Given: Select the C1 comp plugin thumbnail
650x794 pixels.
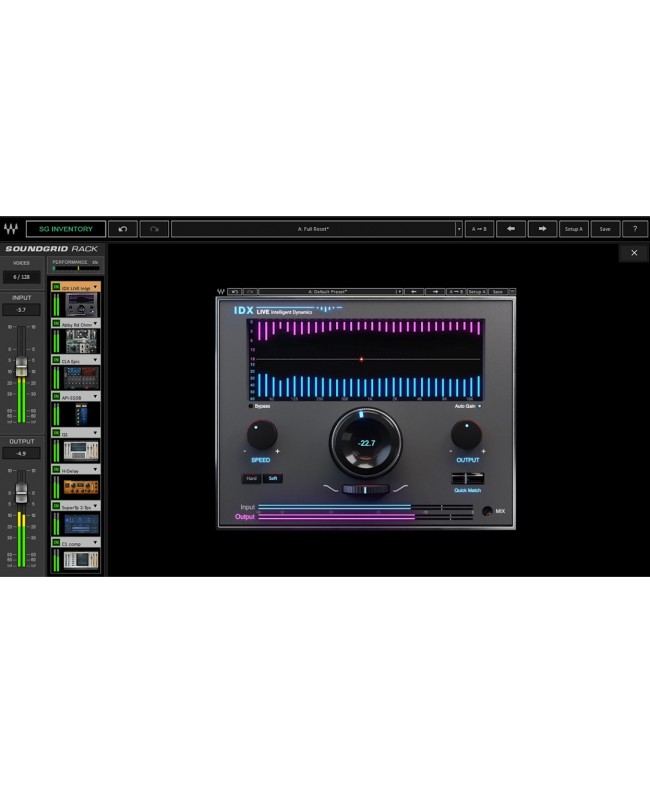Looking at the screenshot, I should (81, 560).
